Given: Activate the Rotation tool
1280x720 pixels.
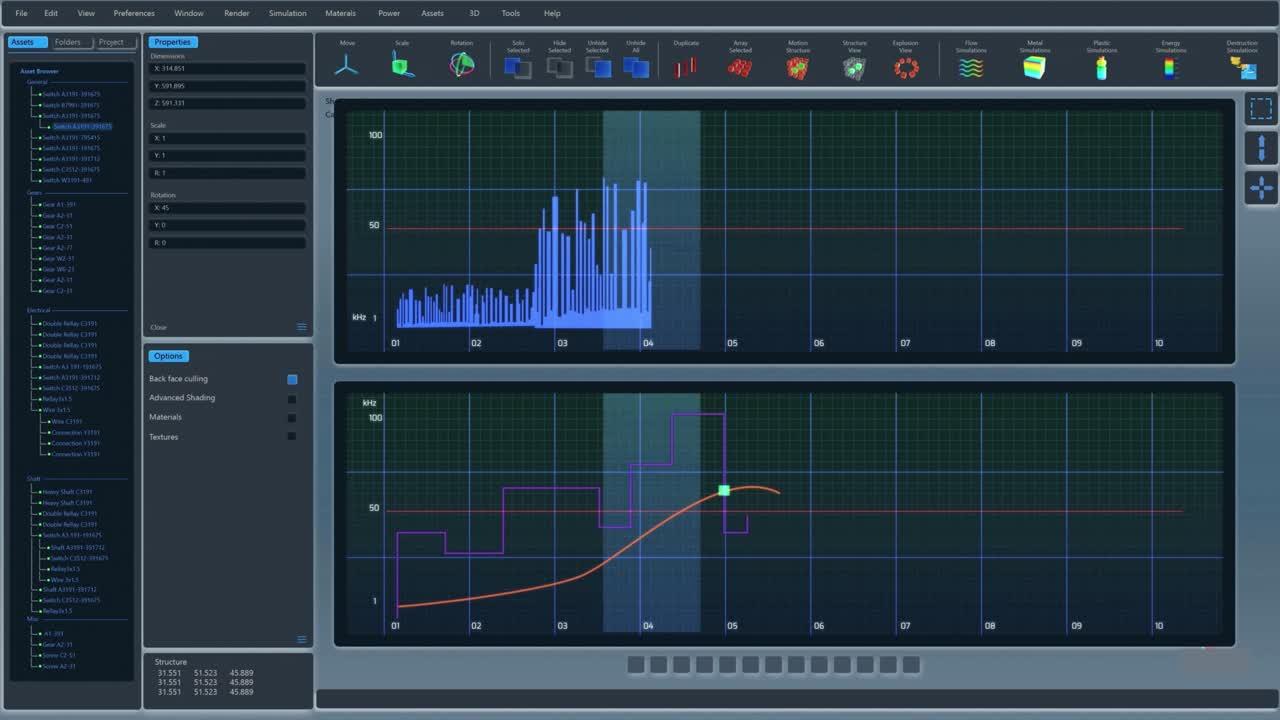Looking at the screenshot, I should (x=461, y=66).
